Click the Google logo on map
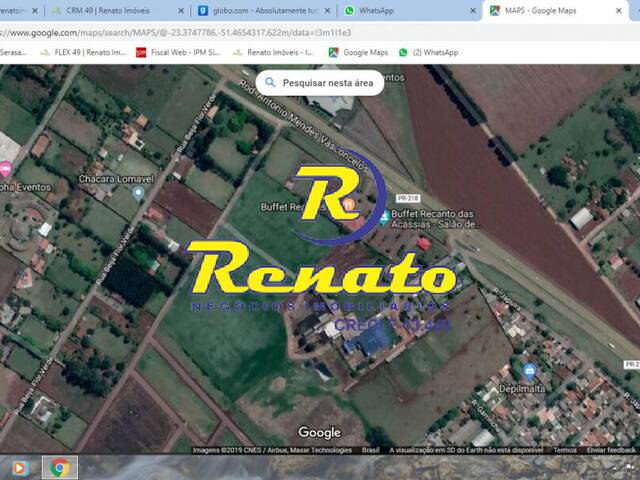The image size is (640, 480). click(319, 433)
